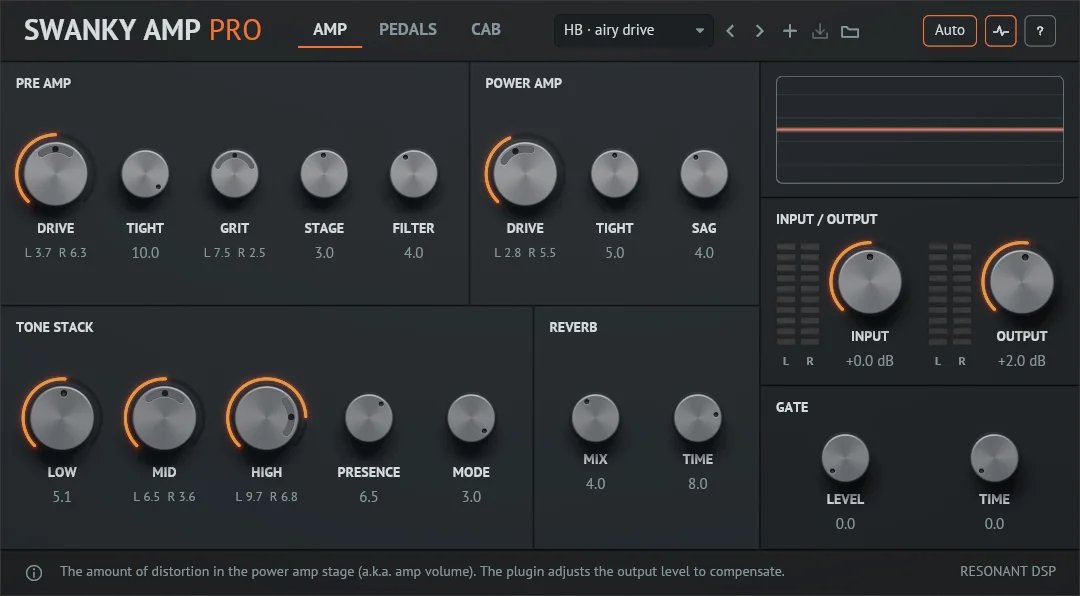
Task: Click the Reverb TIME knob
Action: 698,418
